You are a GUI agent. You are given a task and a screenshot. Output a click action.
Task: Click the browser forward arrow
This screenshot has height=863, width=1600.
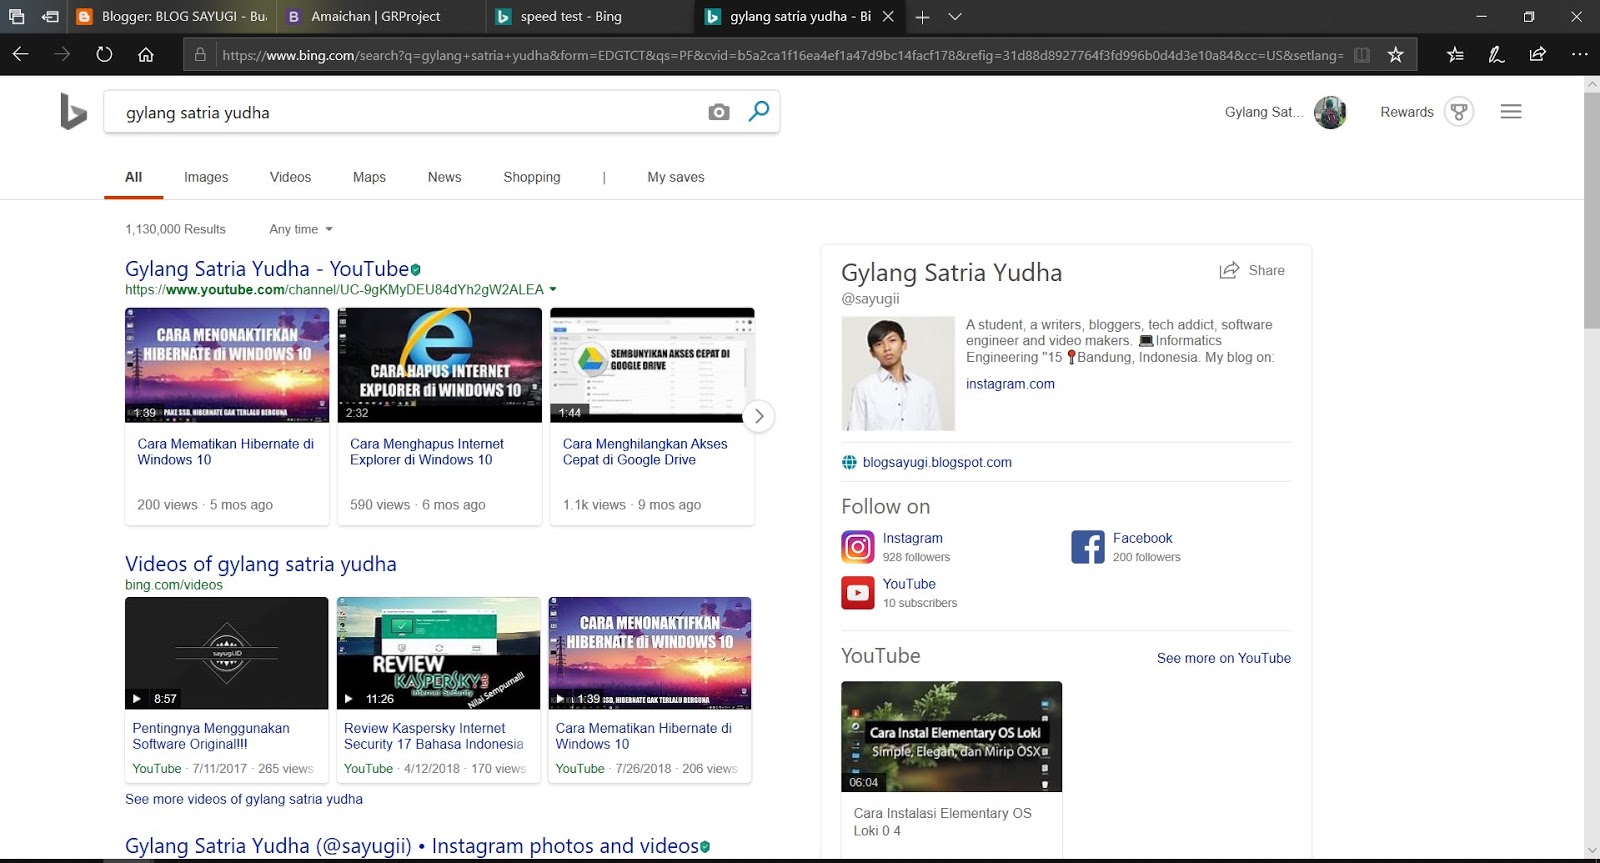tap(62, 54)
